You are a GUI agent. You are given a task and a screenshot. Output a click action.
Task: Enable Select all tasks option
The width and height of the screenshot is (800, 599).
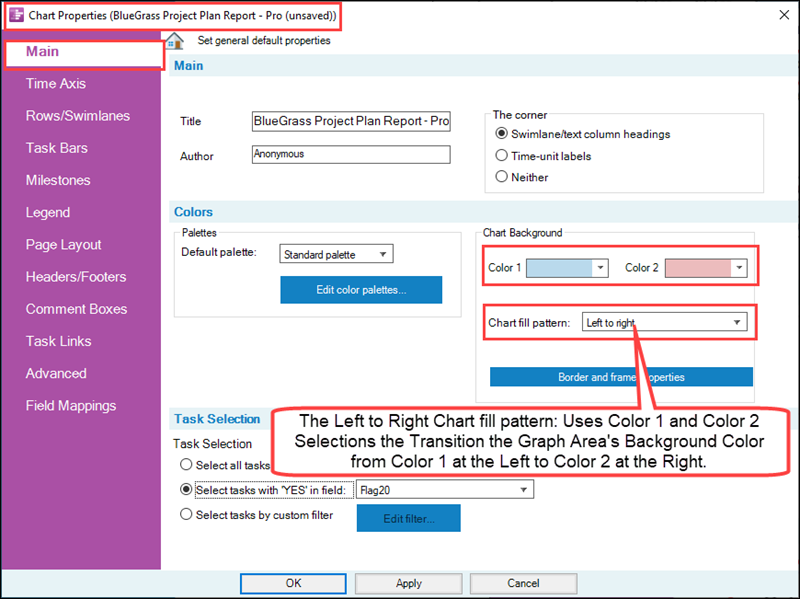(x=186, y=464)
